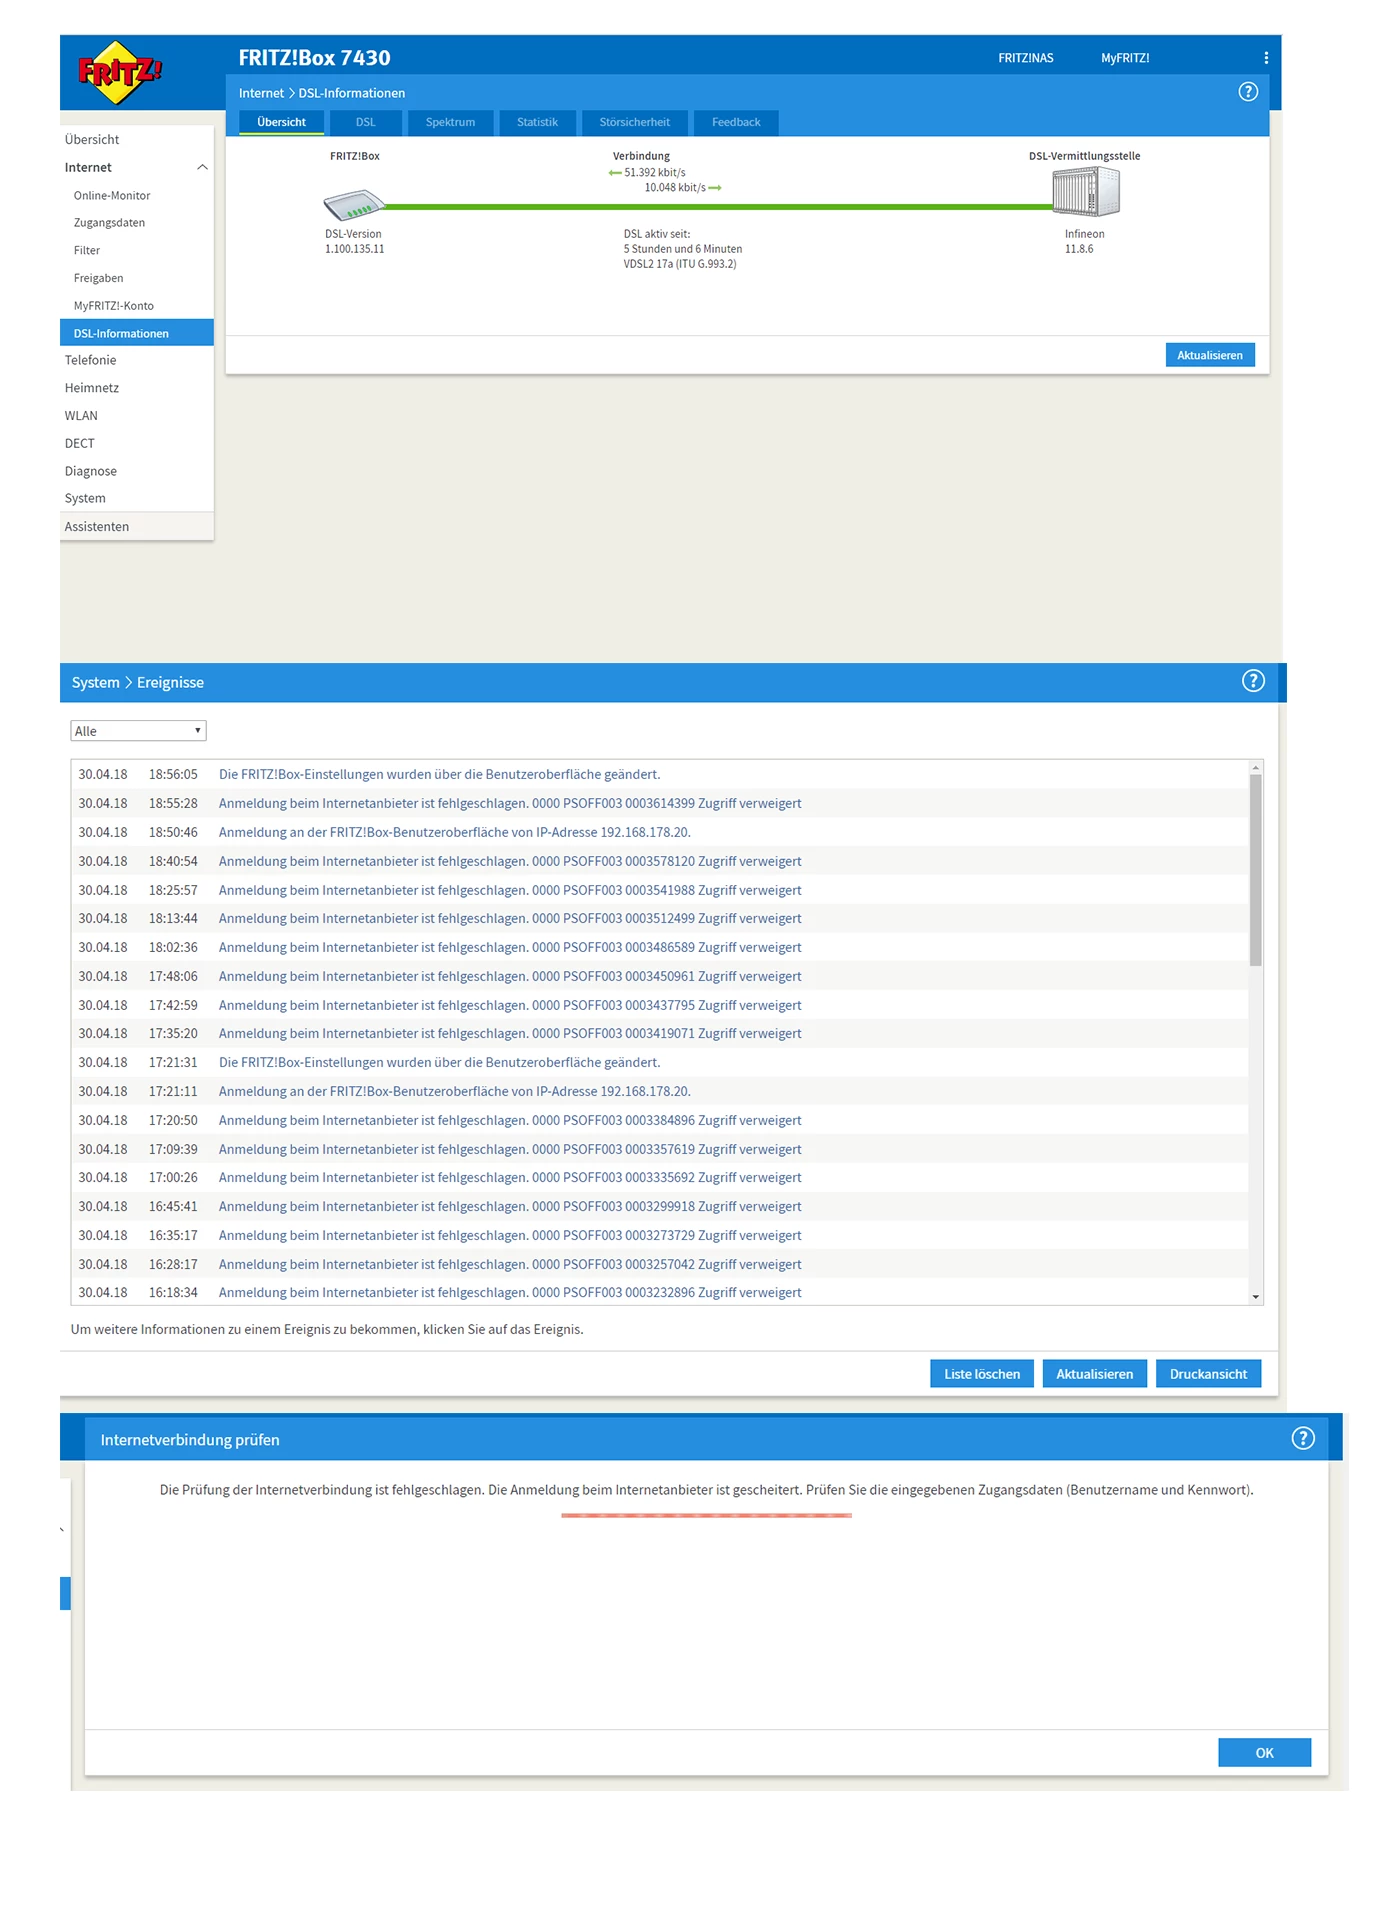Open the 18:55:28 failed login event
Viewport: 1397px width, 1918px height.
pyautogui.click(x=660, y=803)
